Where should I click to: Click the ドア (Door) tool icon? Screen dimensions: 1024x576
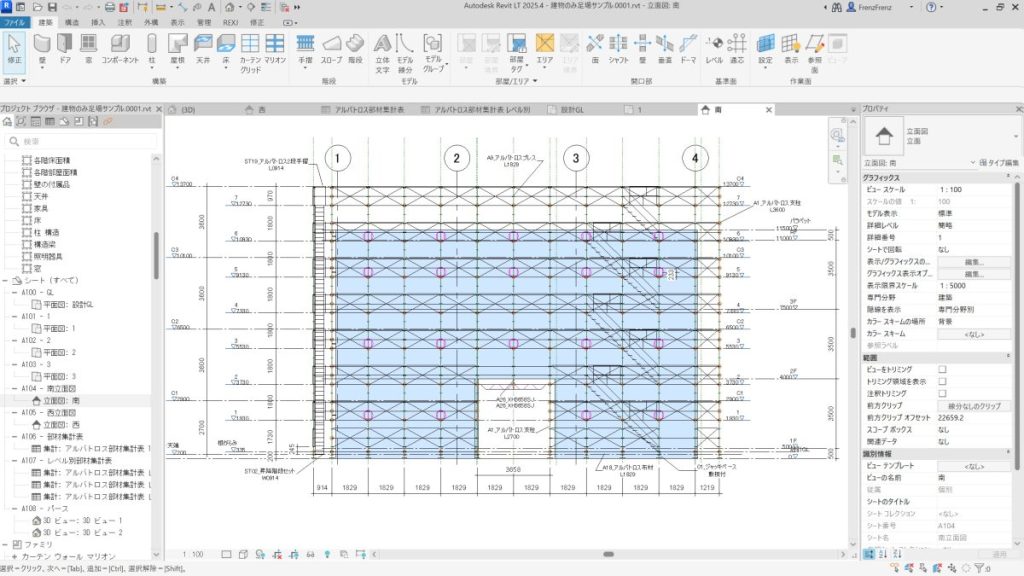coord(65,46)
